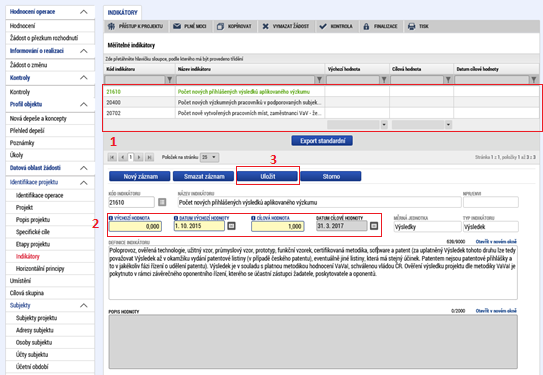Focus the Výchozí hodnota field

[x=135, y=226]
